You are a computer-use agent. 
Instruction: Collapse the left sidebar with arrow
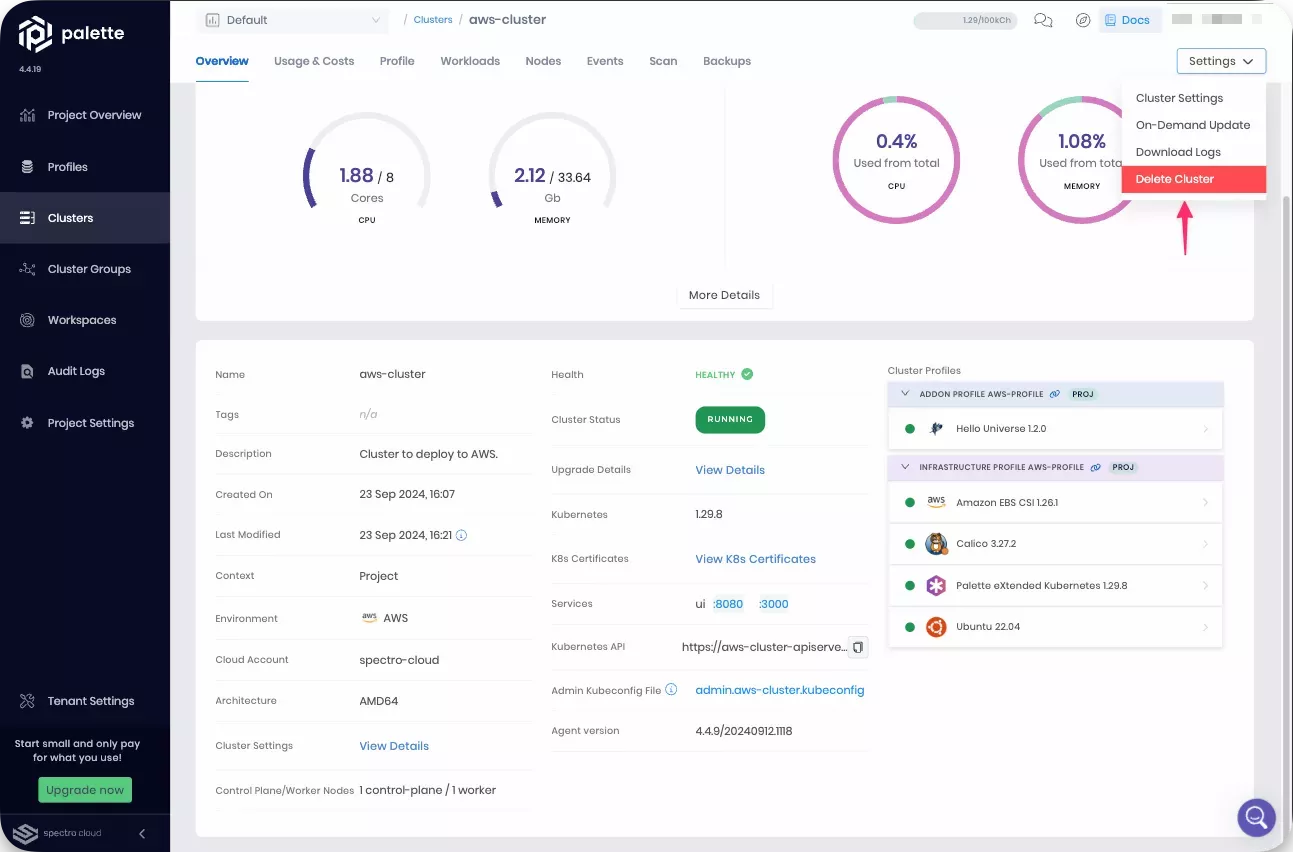point(142,833)
